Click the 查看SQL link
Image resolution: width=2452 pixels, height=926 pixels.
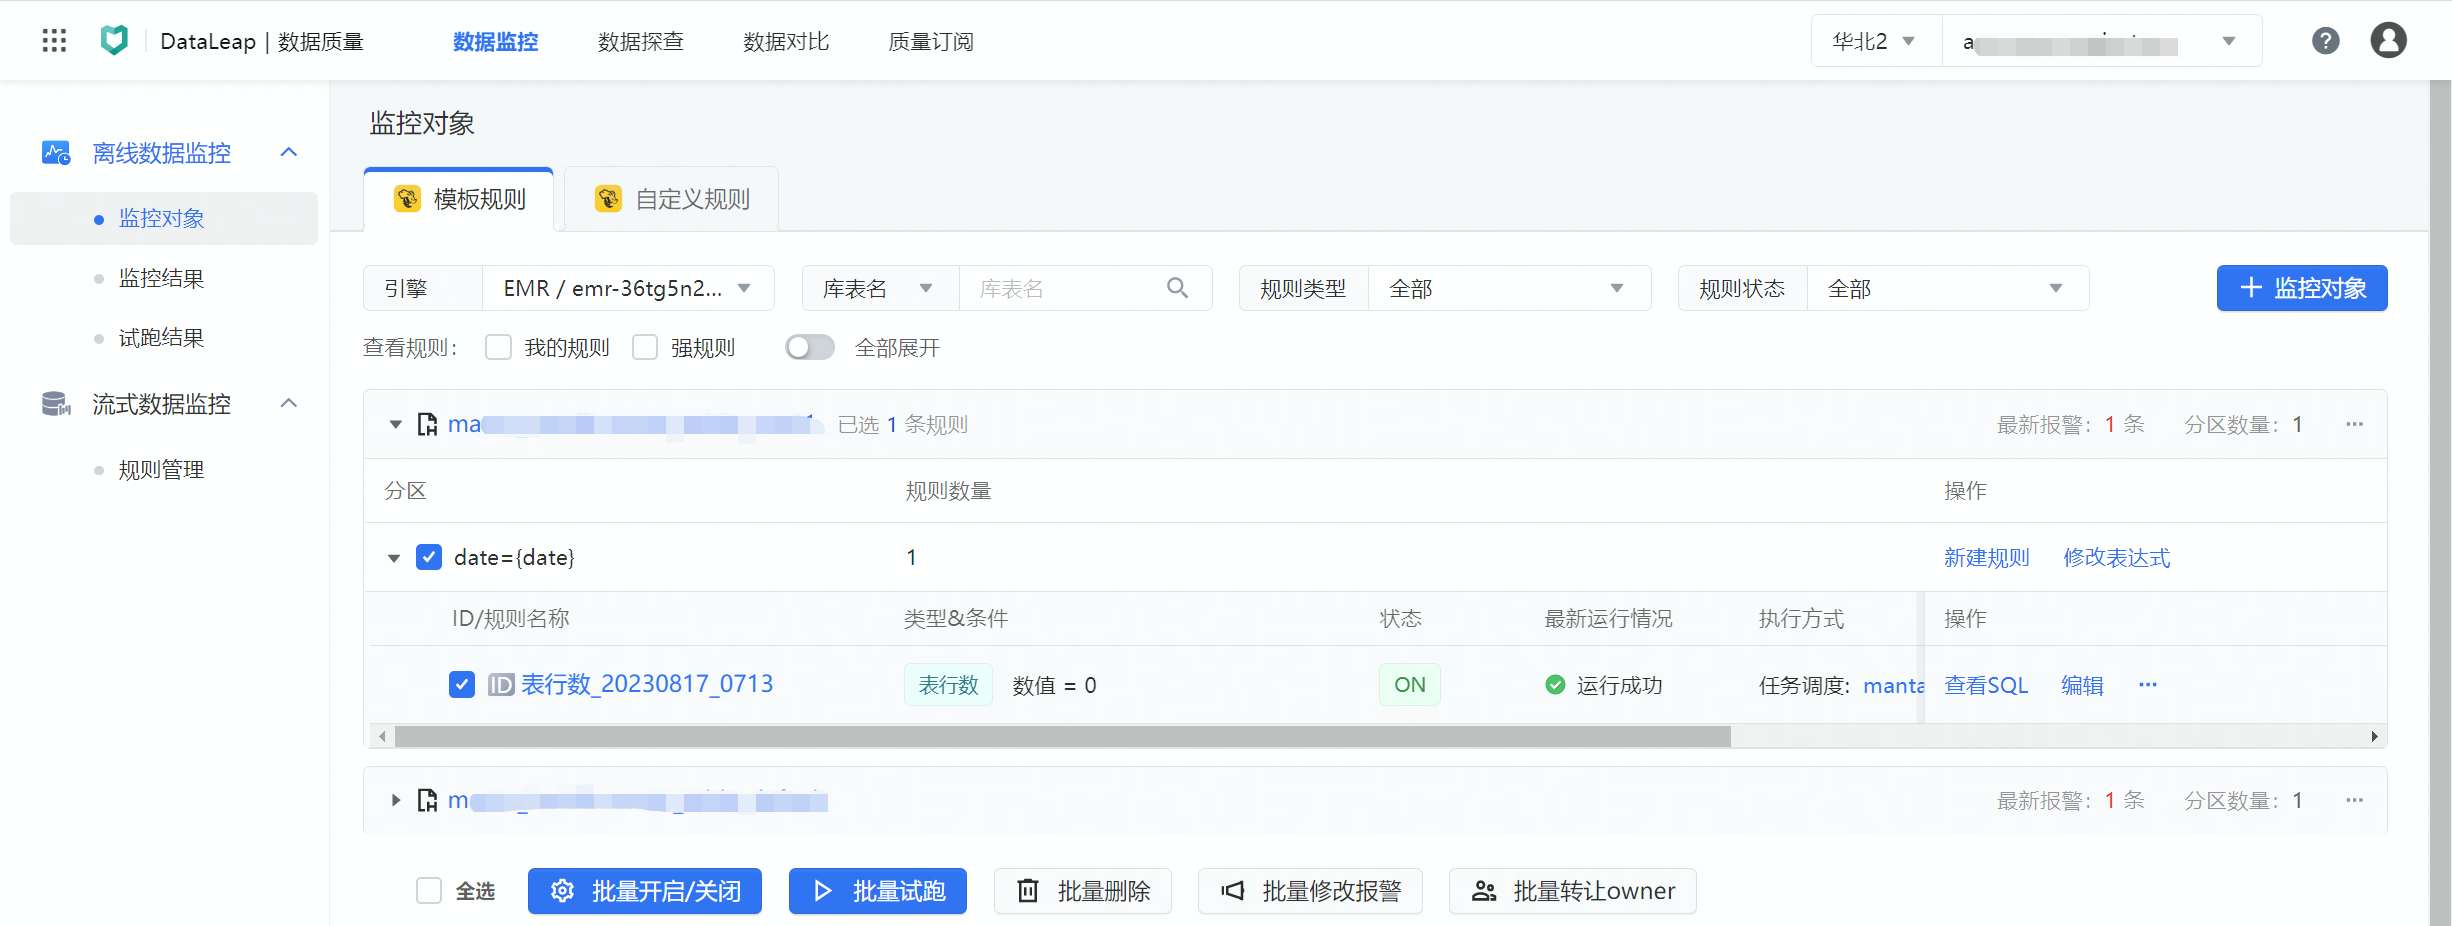click(x=1986, y=685)
